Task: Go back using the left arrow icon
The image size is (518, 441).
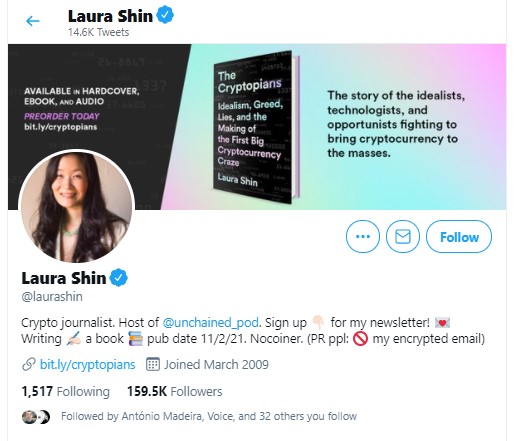Action: (33, 21)
